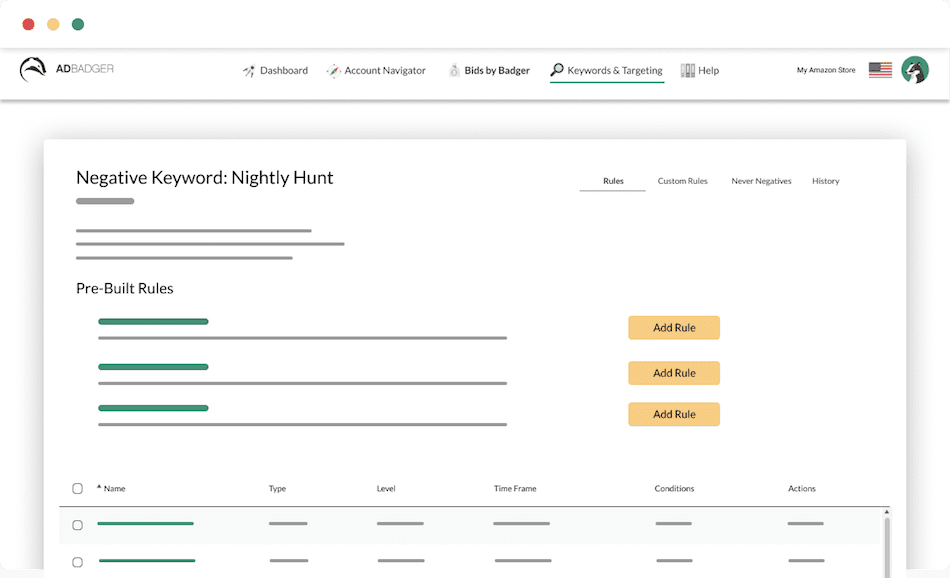
Task: Sort rules by the Name column arrow
Action: pyautogui.click(x=99, y=487)
